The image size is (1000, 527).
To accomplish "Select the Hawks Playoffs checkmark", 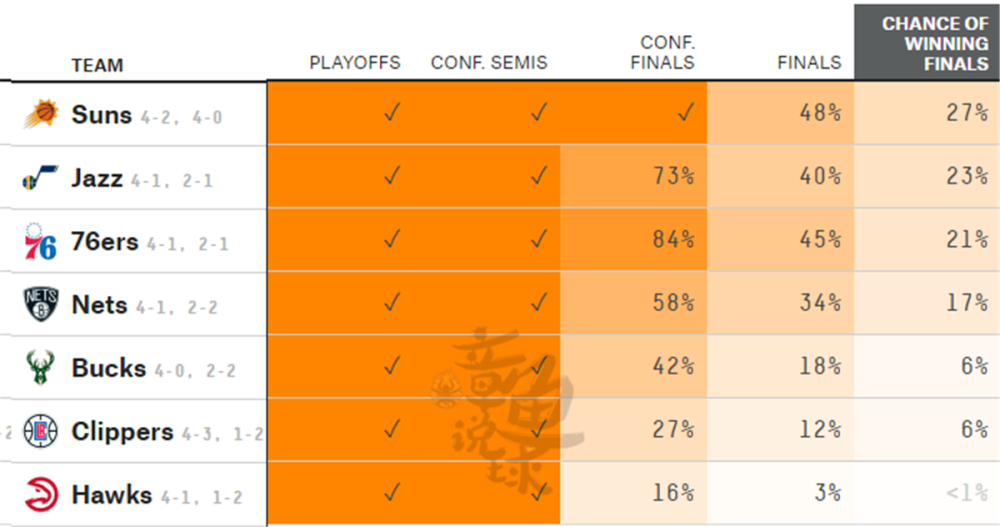I will coord(392,492).
